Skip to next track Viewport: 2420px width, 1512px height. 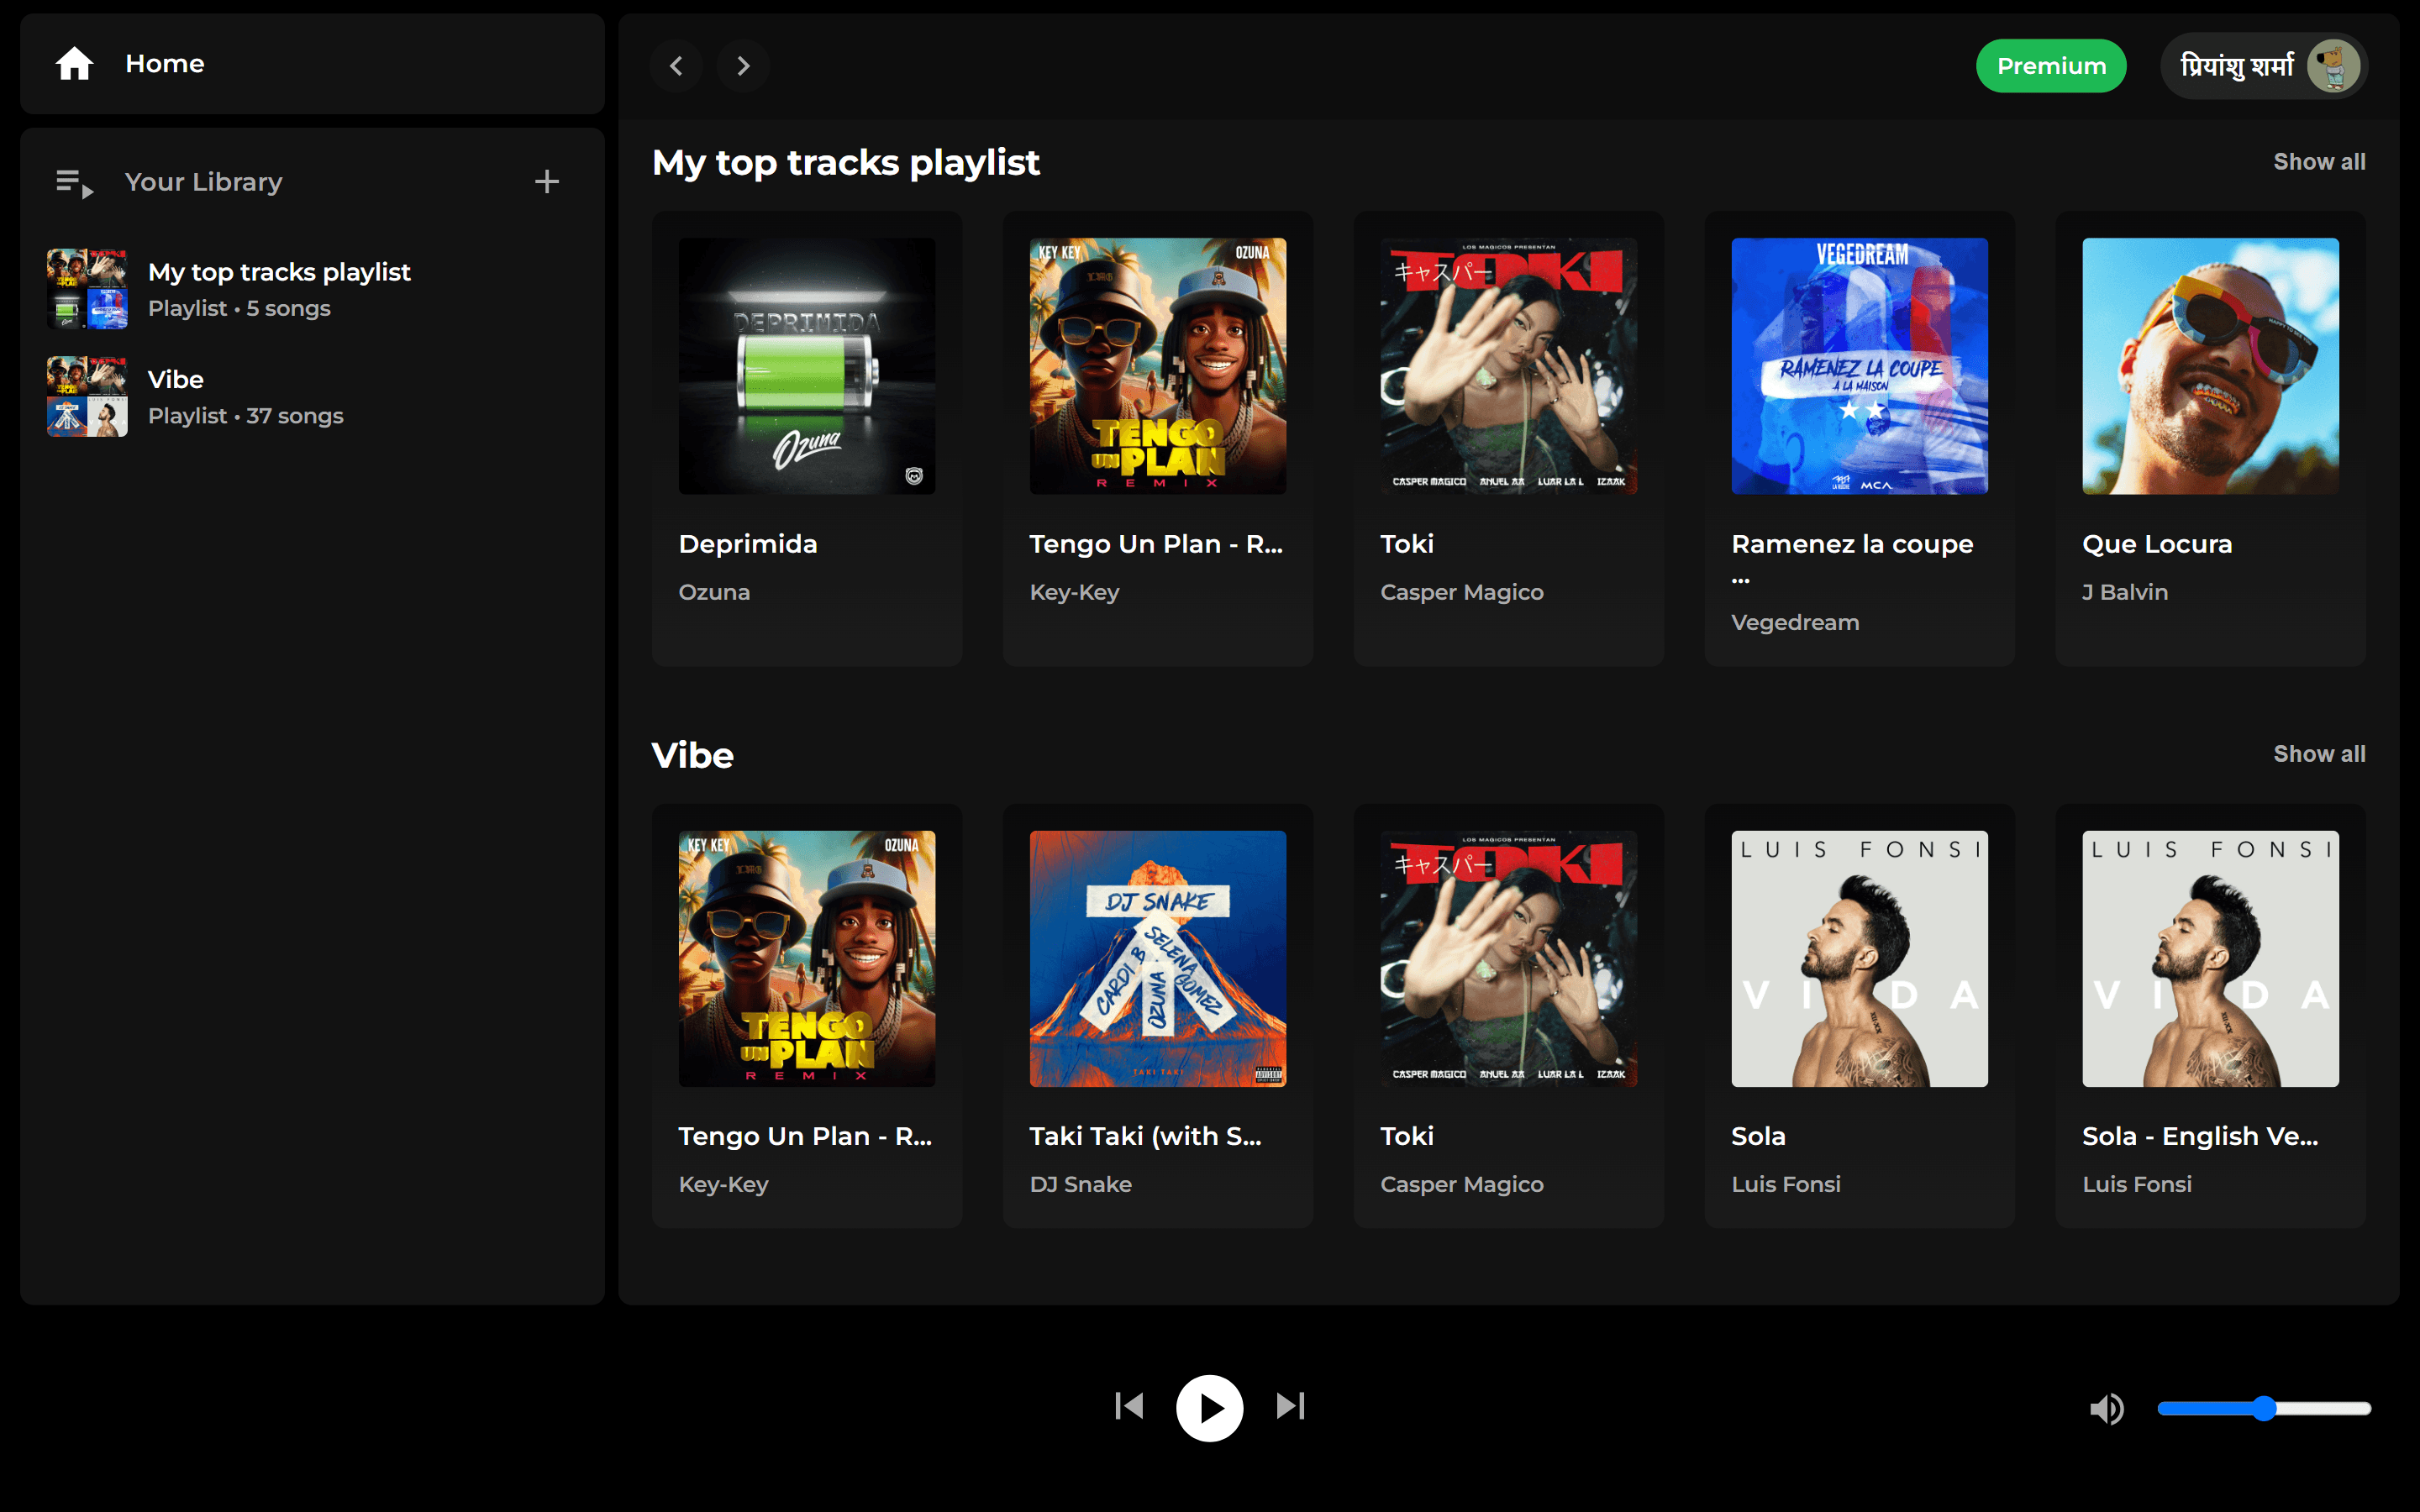click(x=1290, y=1407)
